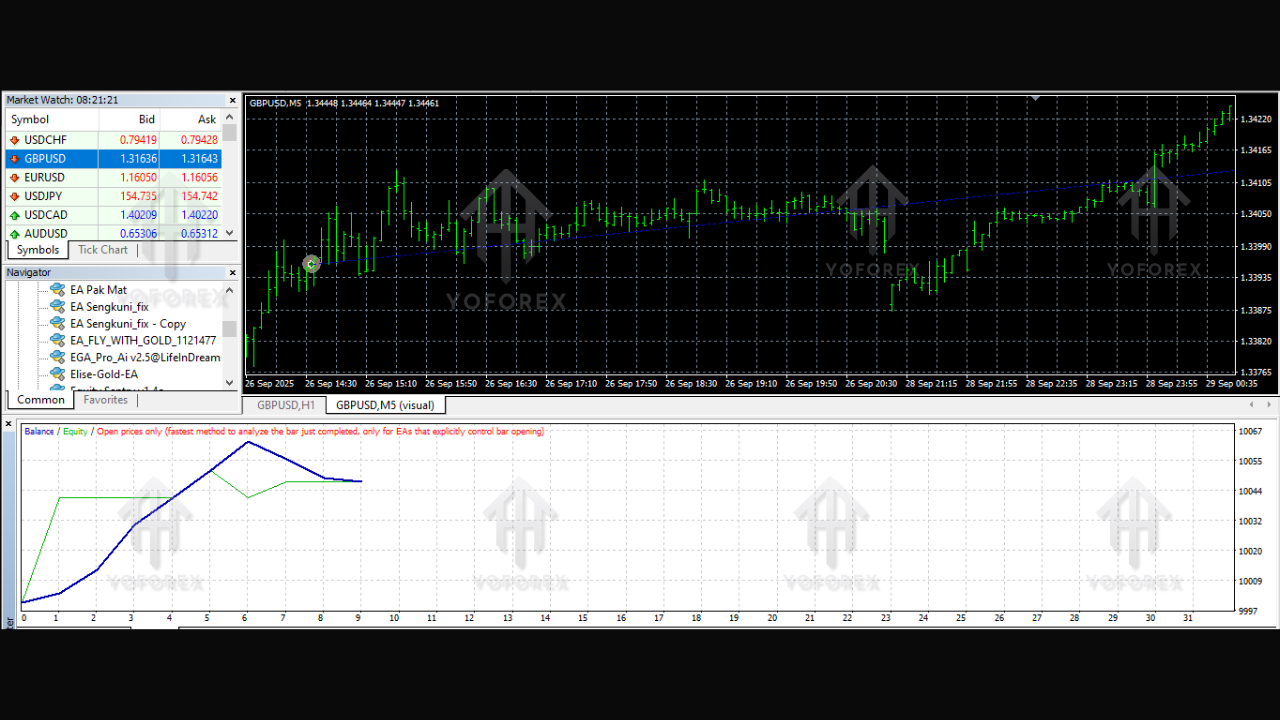Switch to the GBPUSD,H1 chart tab
This screenshot has height=720, width=1280.
point(285,405)
